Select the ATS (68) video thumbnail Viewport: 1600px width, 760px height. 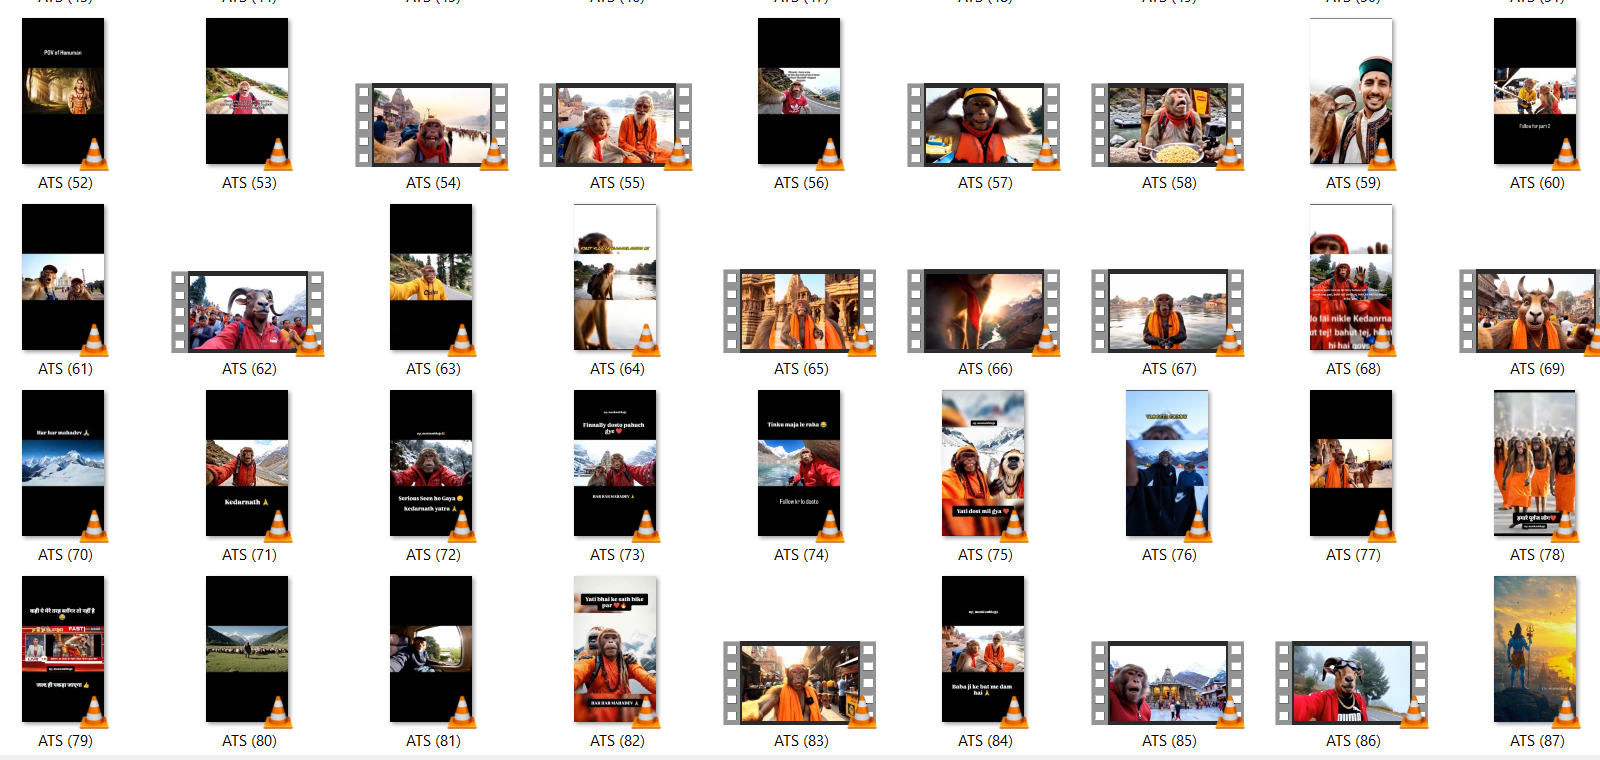tap(1351, 277)
